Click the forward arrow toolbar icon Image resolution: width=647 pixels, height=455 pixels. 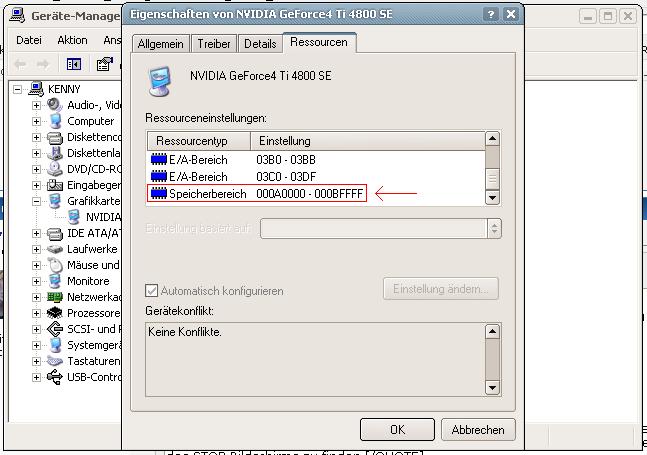coord(43,64)
